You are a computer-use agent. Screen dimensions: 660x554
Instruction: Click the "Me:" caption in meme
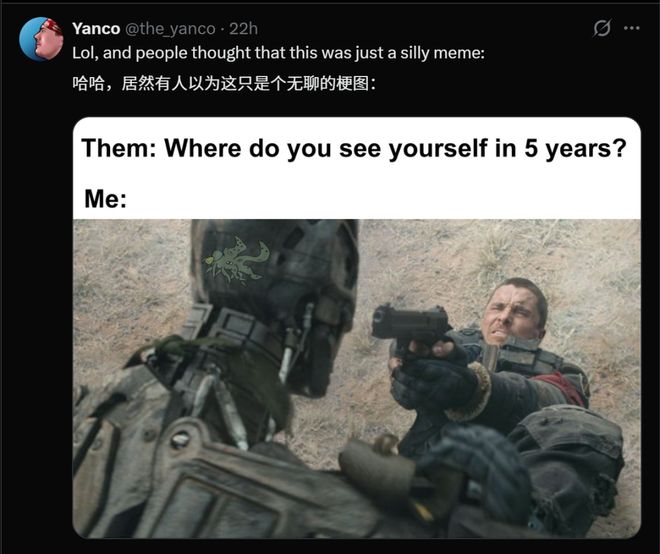pos(105,198)
